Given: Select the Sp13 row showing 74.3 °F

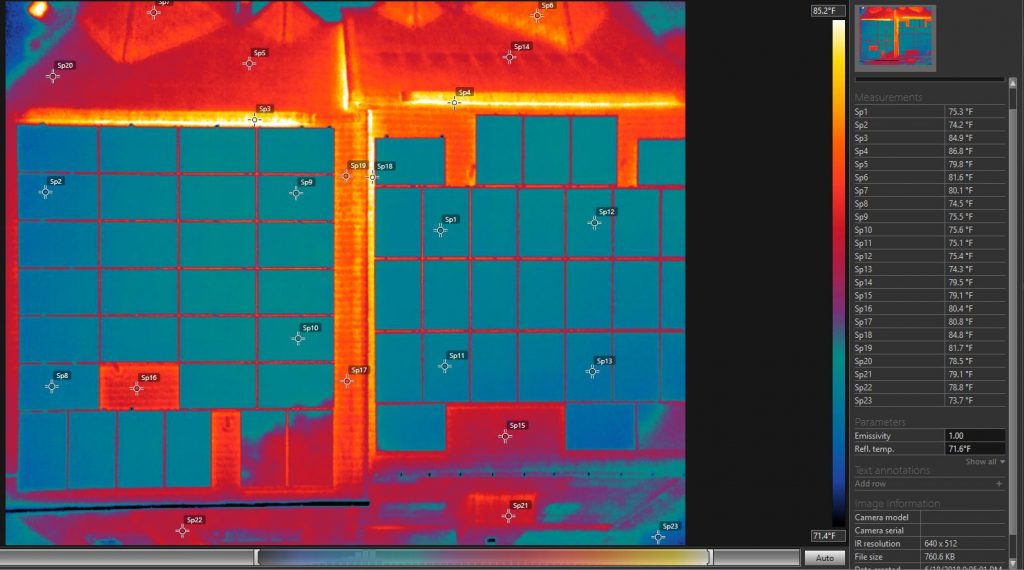Looking at the screenshot, I should coord(929,269).
